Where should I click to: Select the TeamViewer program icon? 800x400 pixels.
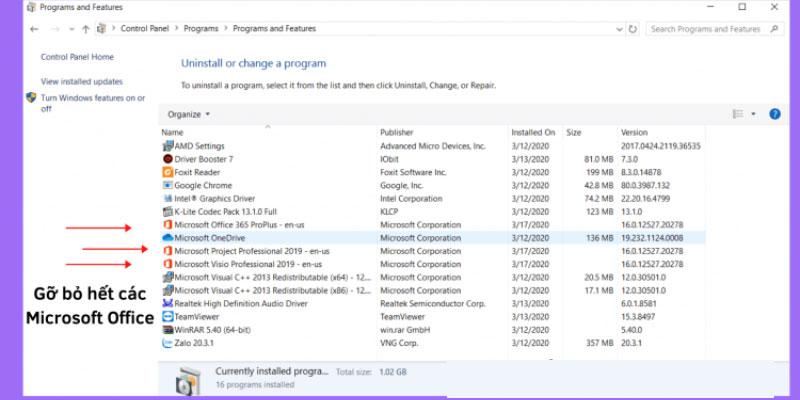click(167, 316)
